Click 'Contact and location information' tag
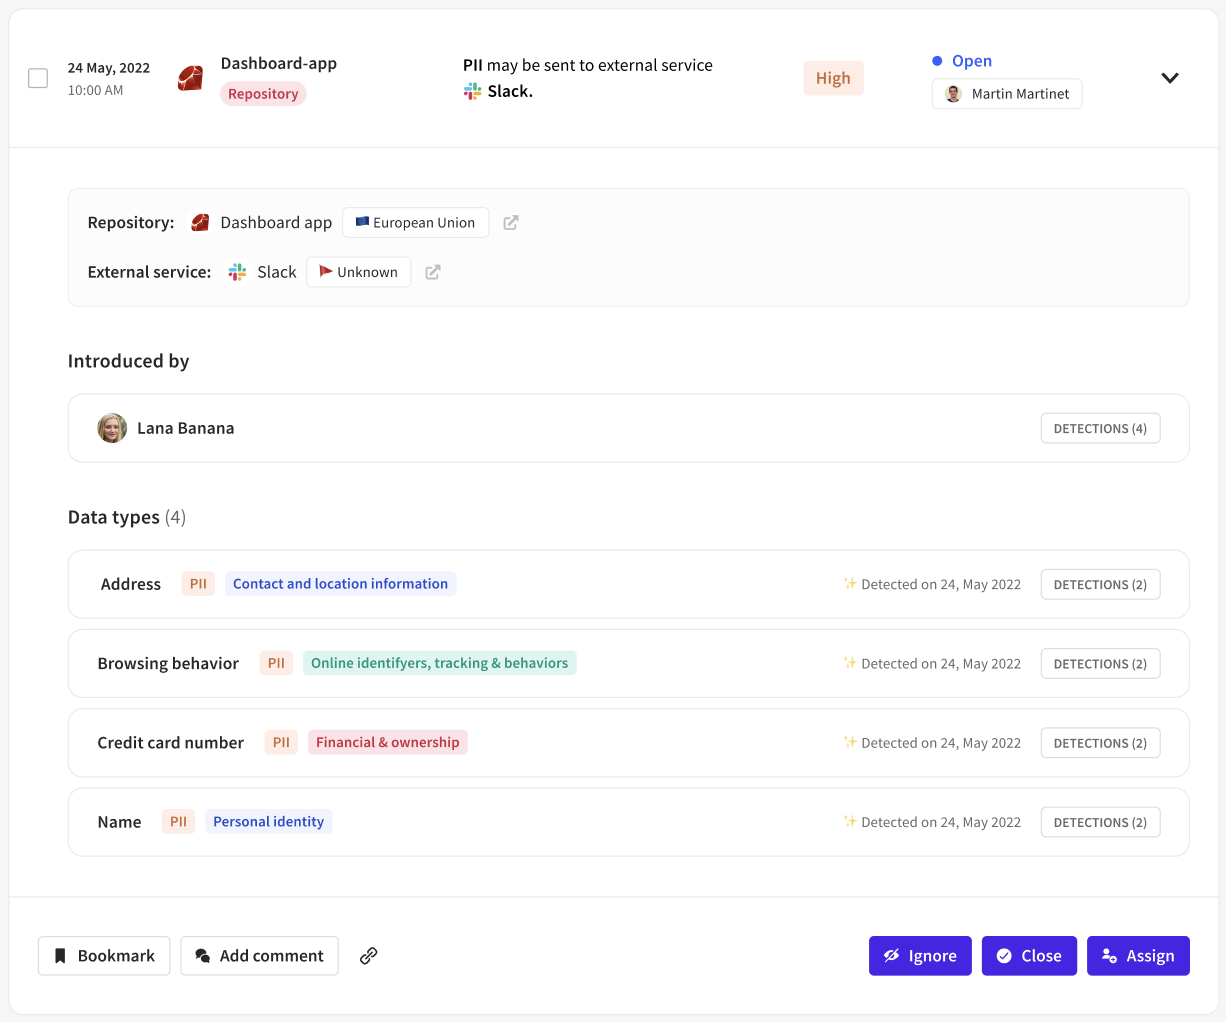This screenshot has height=1022, width=1226. (340, 584)
